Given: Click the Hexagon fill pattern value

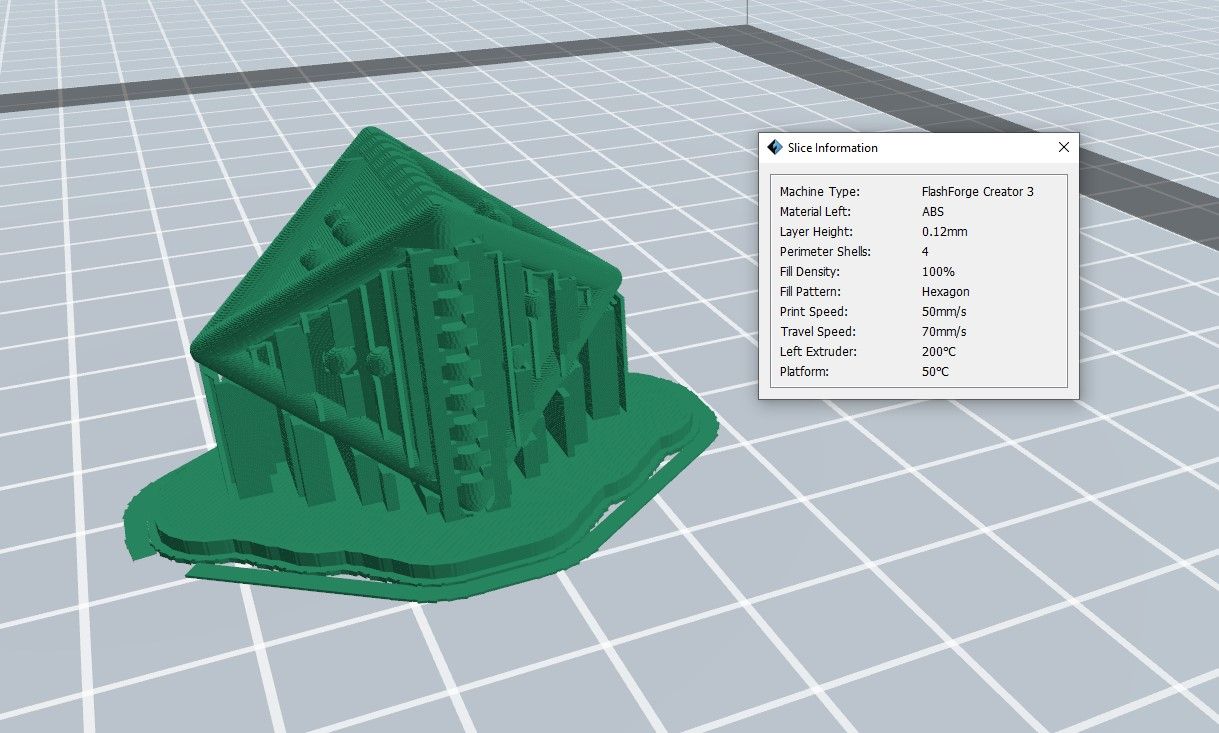Looking at the screenshot, I should pos(945,292).
